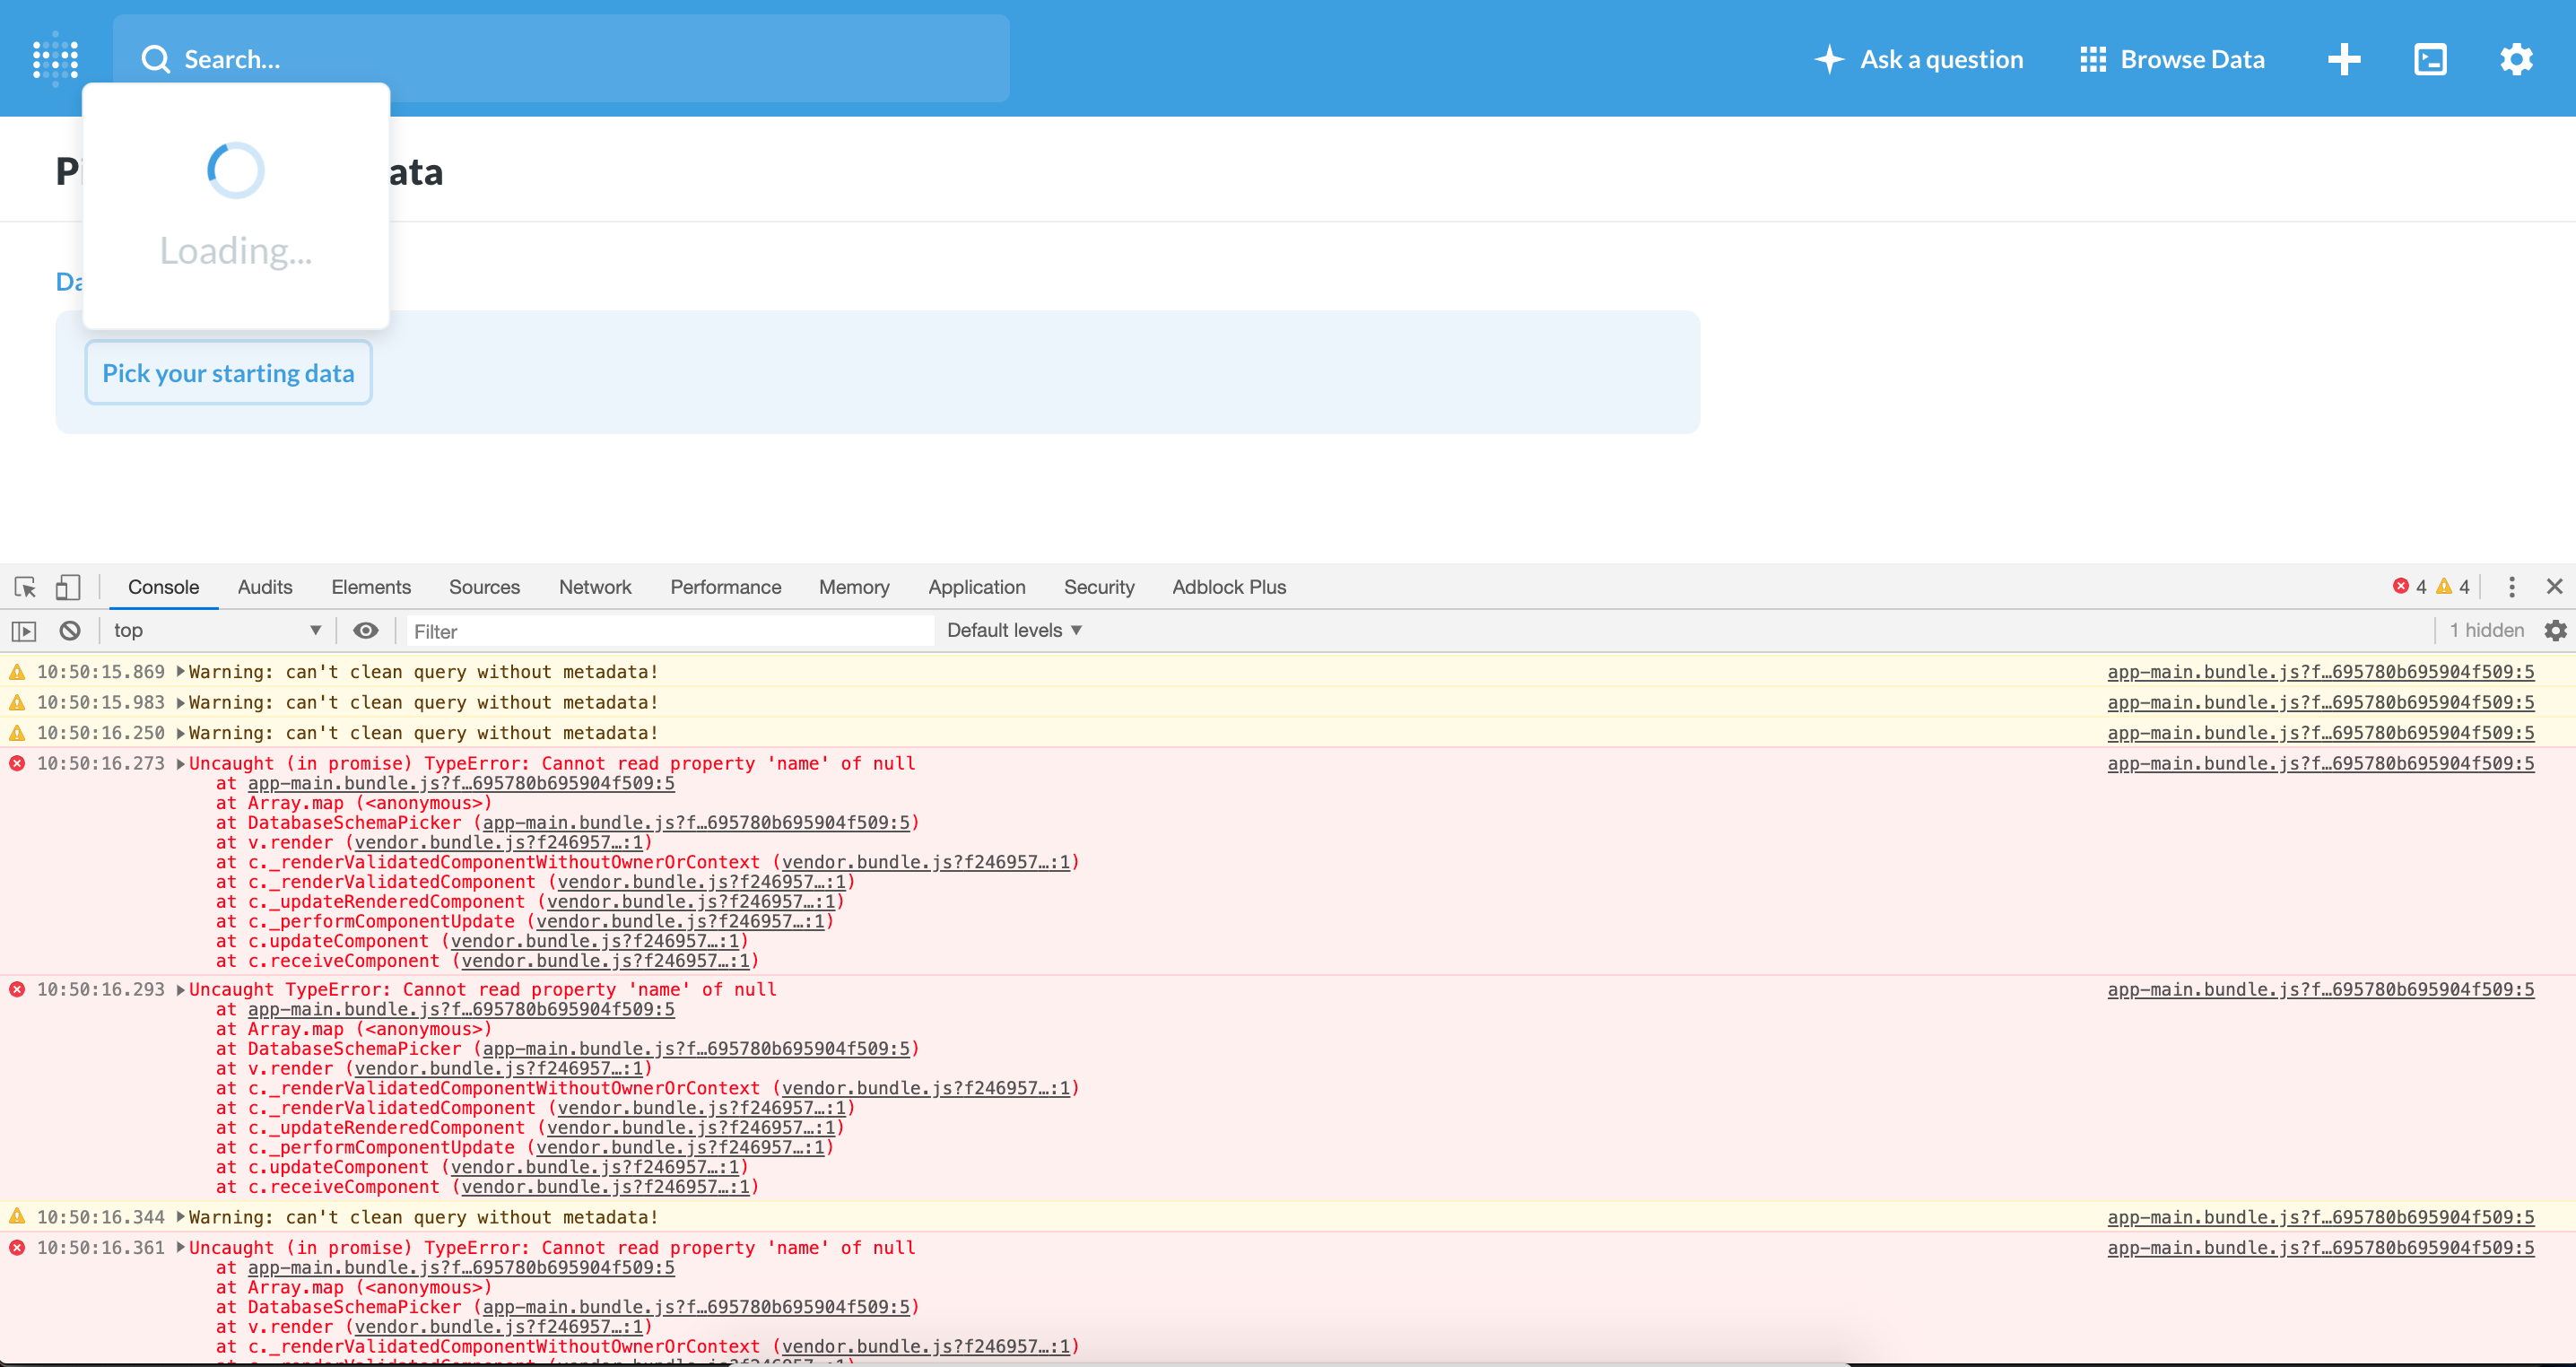Toggle the device toolbar
Image resolution: width=2576 pixels, height=1367 pixels.
tap(68, 587)
